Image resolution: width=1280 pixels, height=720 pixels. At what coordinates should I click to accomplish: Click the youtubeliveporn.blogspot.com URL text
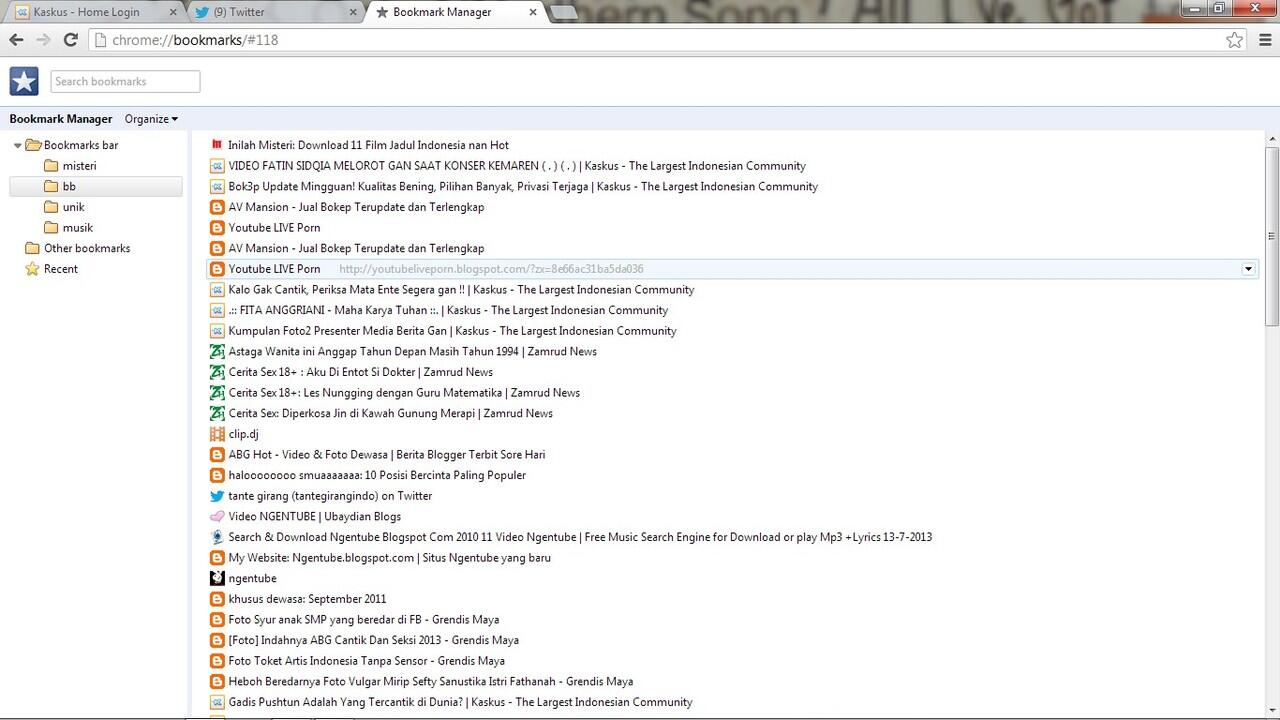point(491,269)
